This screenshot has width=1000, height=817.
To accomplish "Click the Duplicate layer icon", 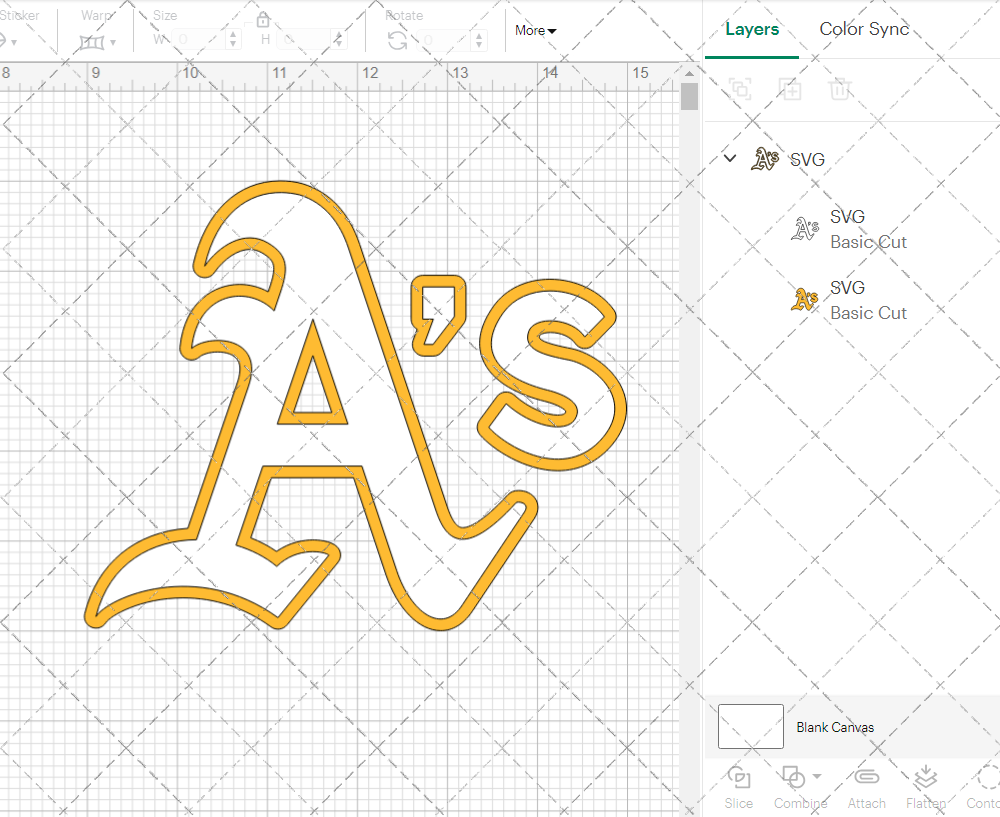I will [x=790, y=89].
